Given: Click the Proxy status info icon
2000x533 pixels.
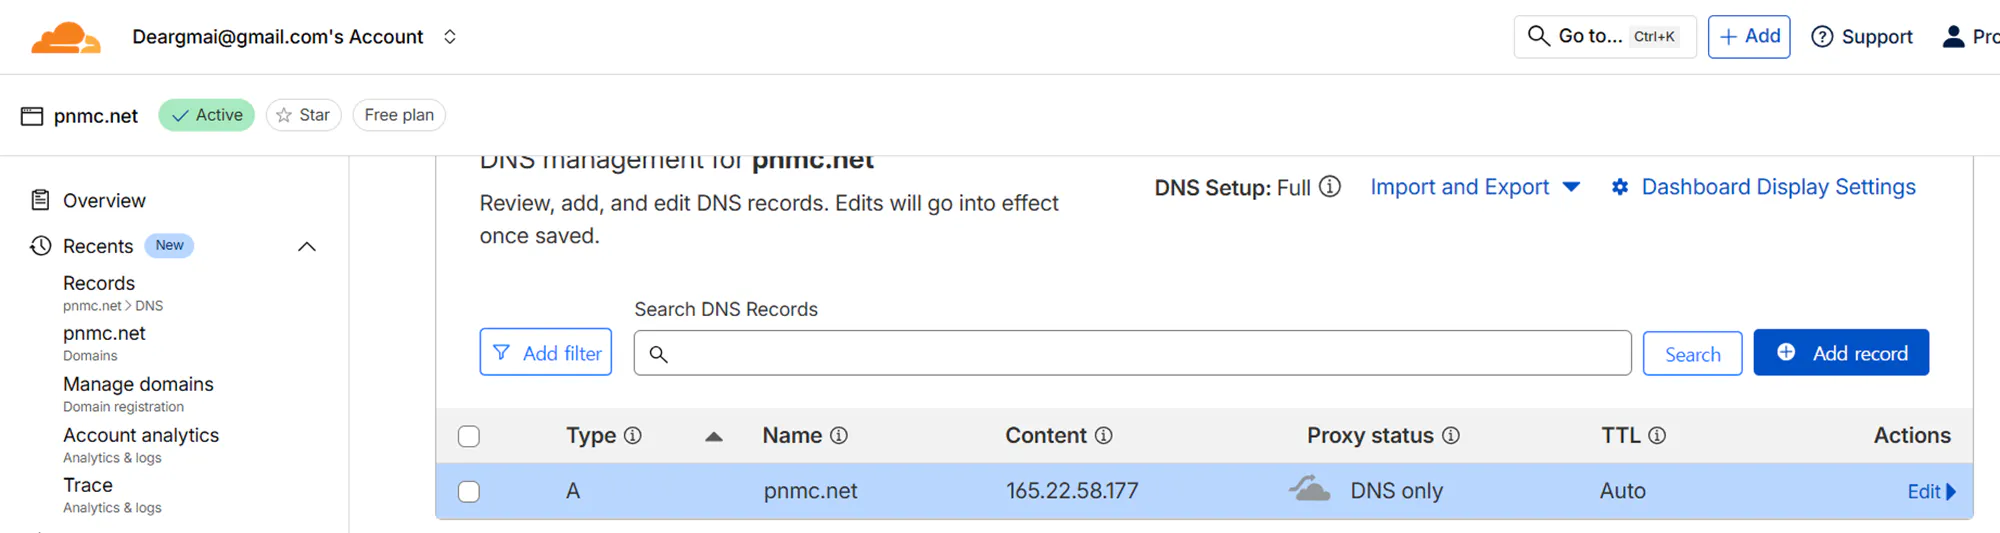Looking at the screenshot, I should tap(1451, 436).
